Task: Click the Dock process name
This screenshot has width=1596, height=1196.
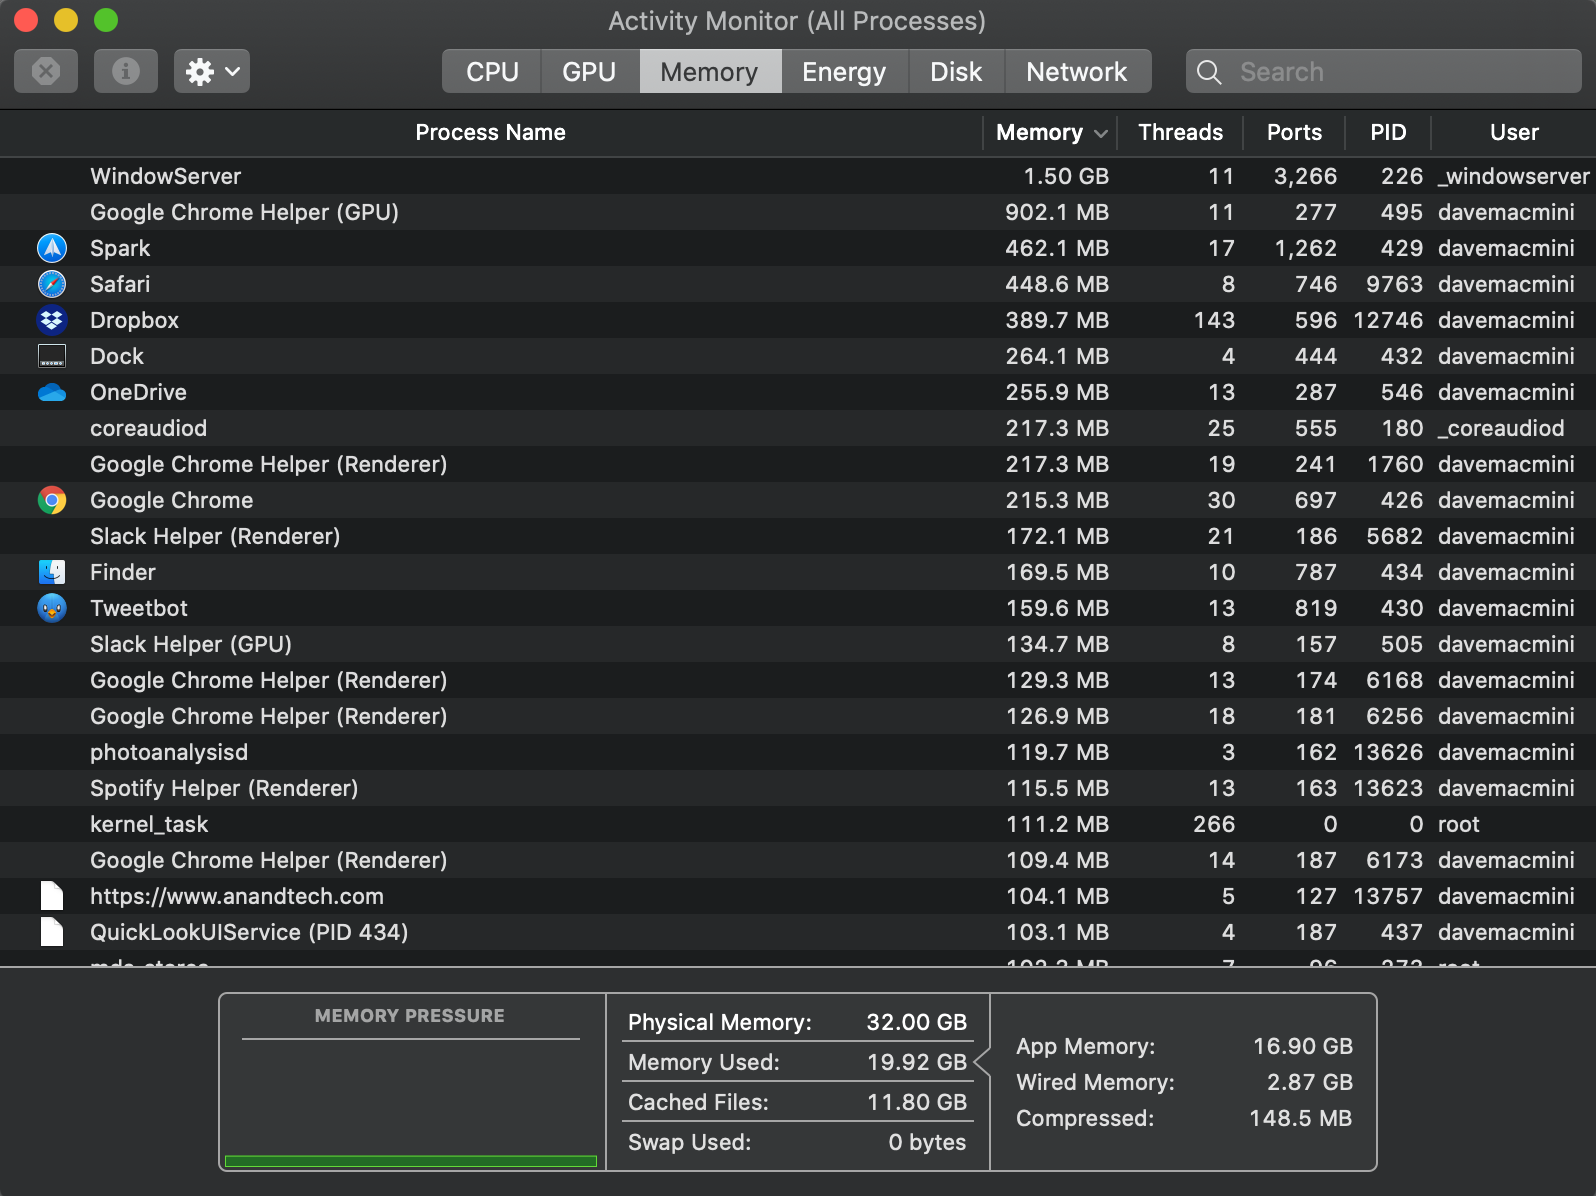Action: 117,356
